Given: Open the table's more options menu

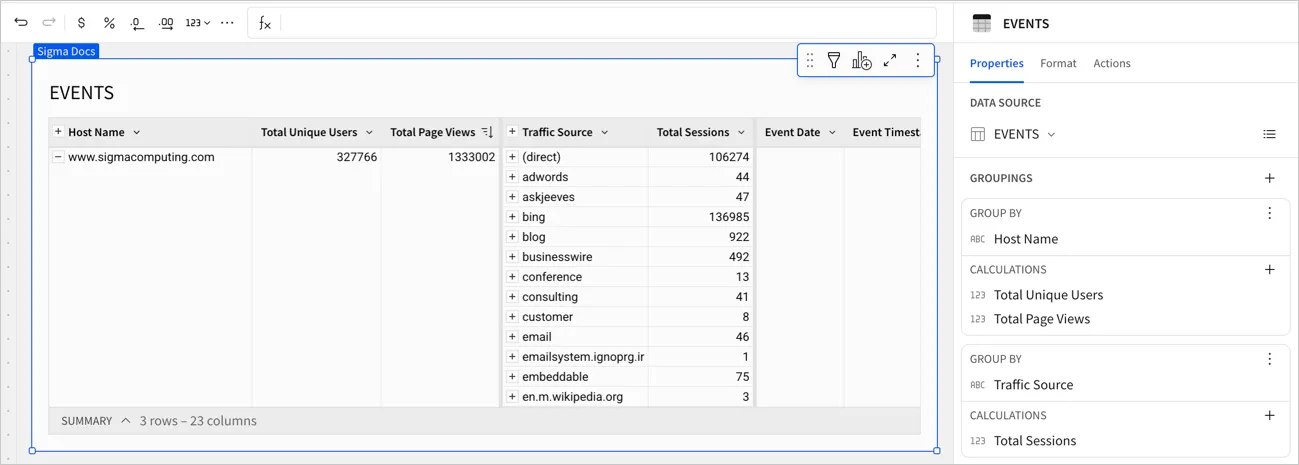Looking at the screenshot, I should point(918,61).
